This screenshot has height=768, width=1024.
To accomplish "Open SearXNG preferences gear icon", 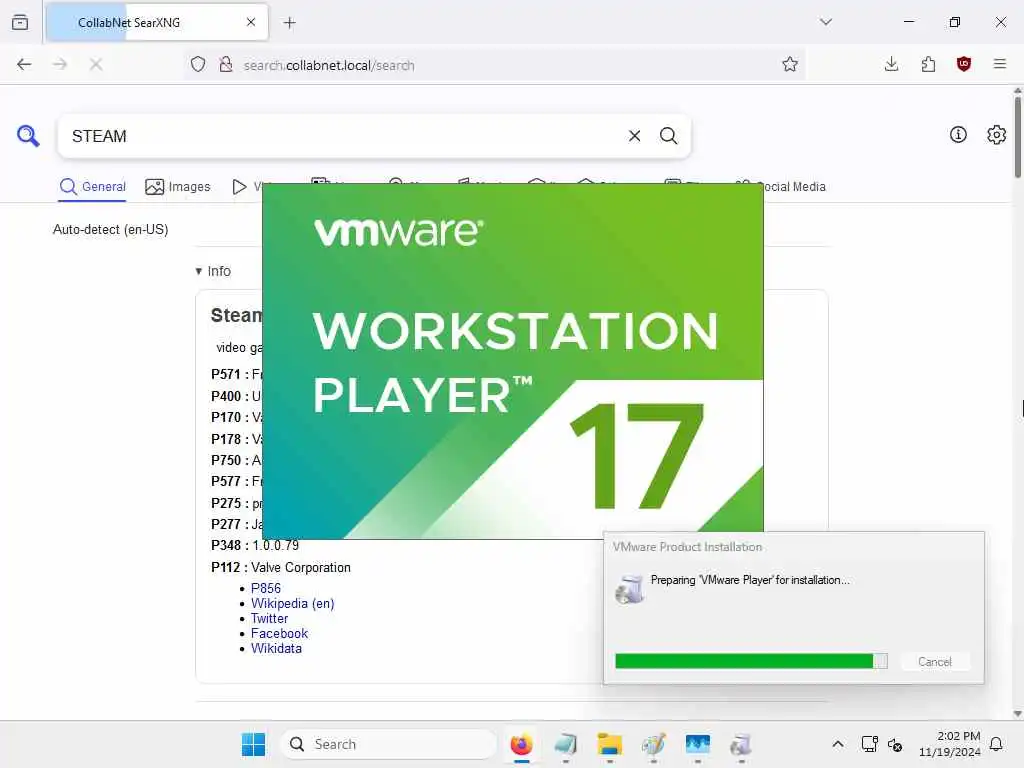I will point(997,135).
